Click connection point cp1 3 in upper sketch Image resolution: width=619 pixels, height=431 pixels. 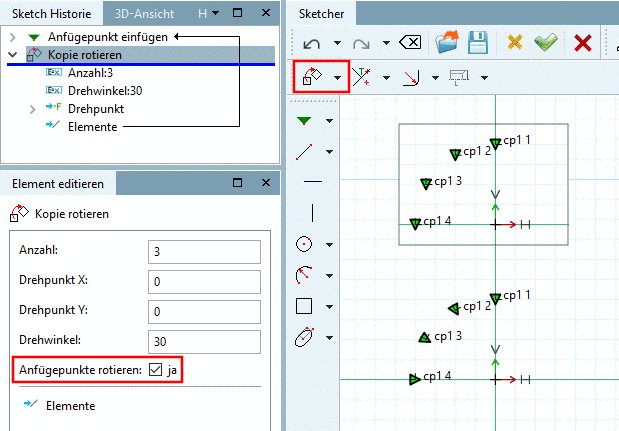click(426, 184)
